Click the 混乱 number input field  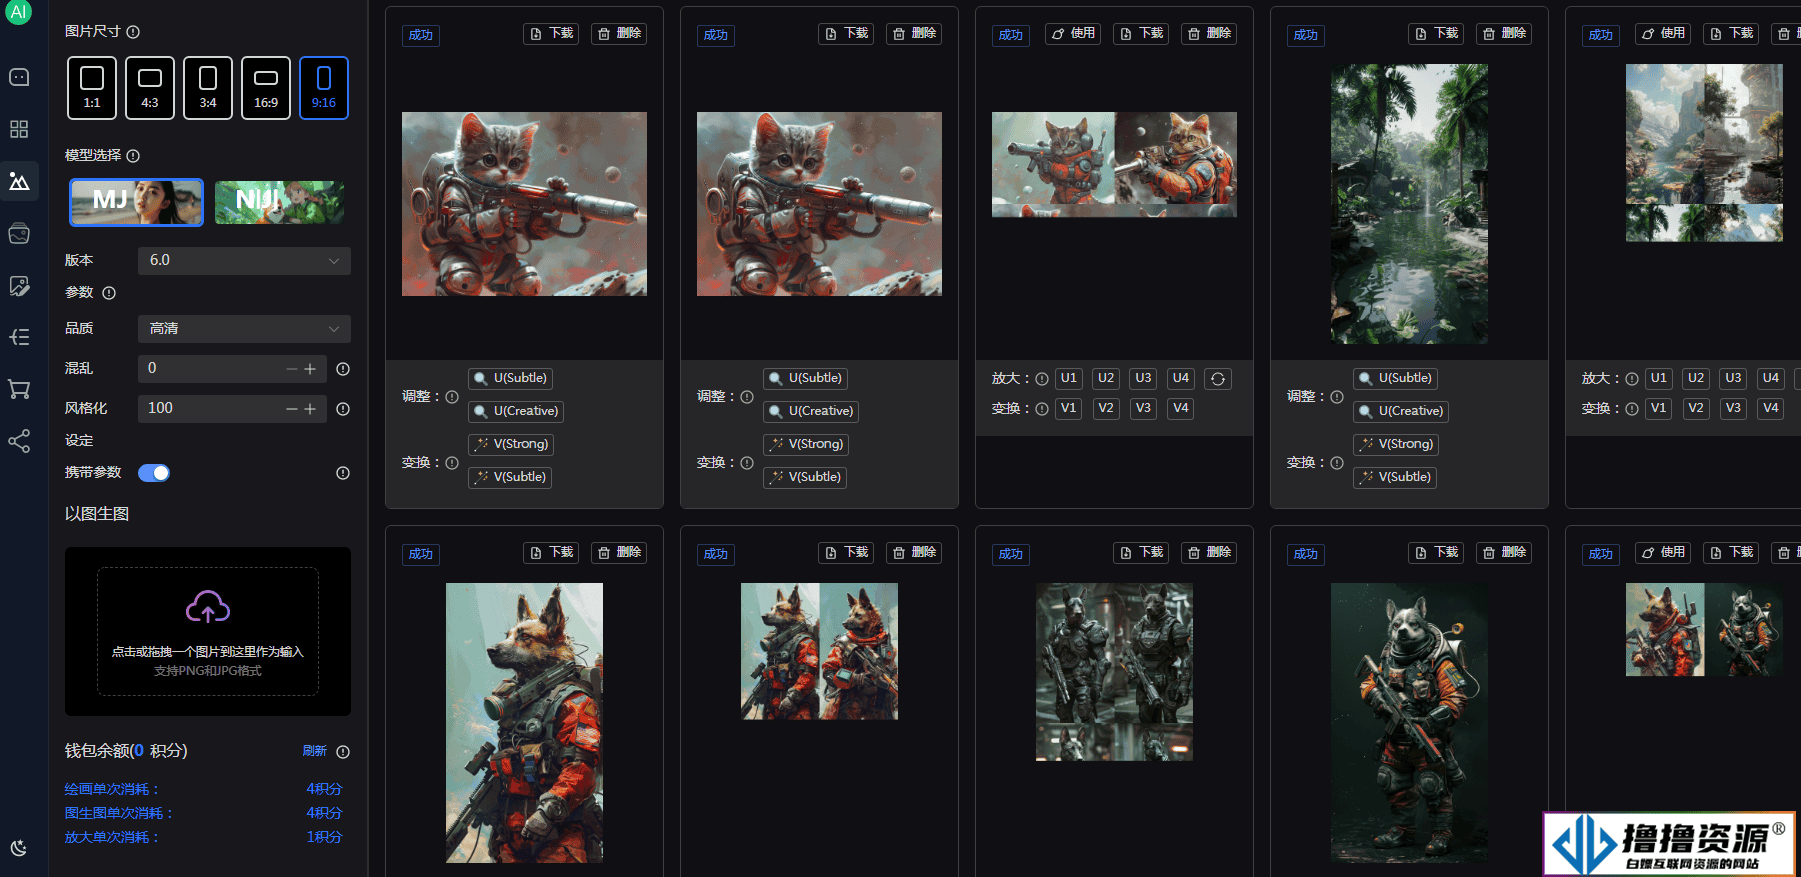click(x=232, y=369)
